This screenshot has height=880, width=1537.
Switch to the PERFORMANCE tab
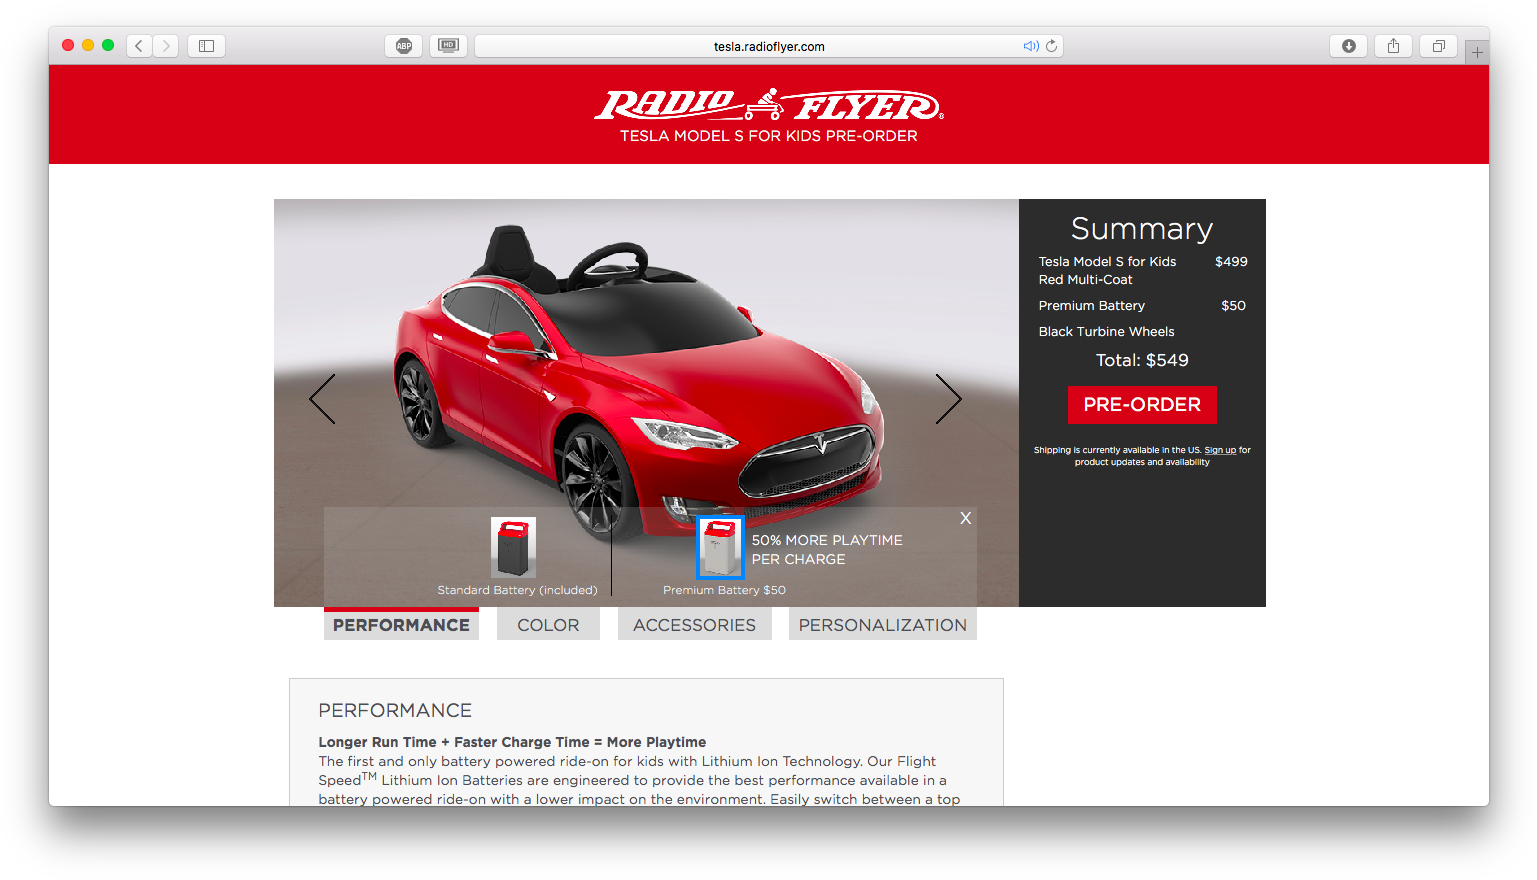click(x=401, y=624)
